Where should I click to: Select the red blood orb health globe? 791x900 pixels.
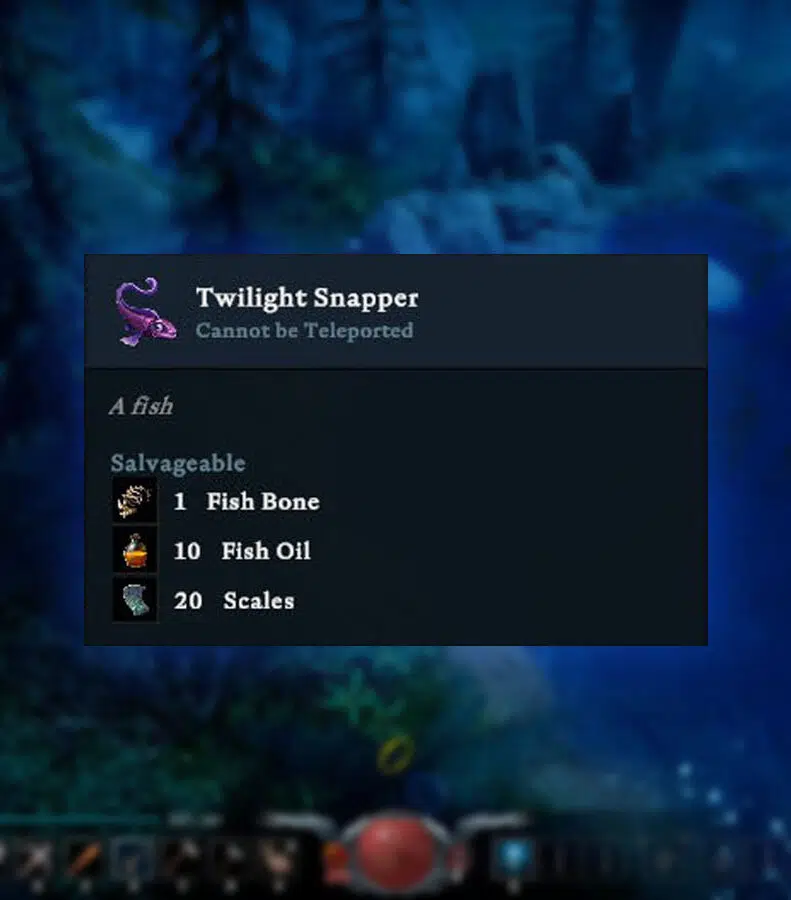[x=395, y=854]
